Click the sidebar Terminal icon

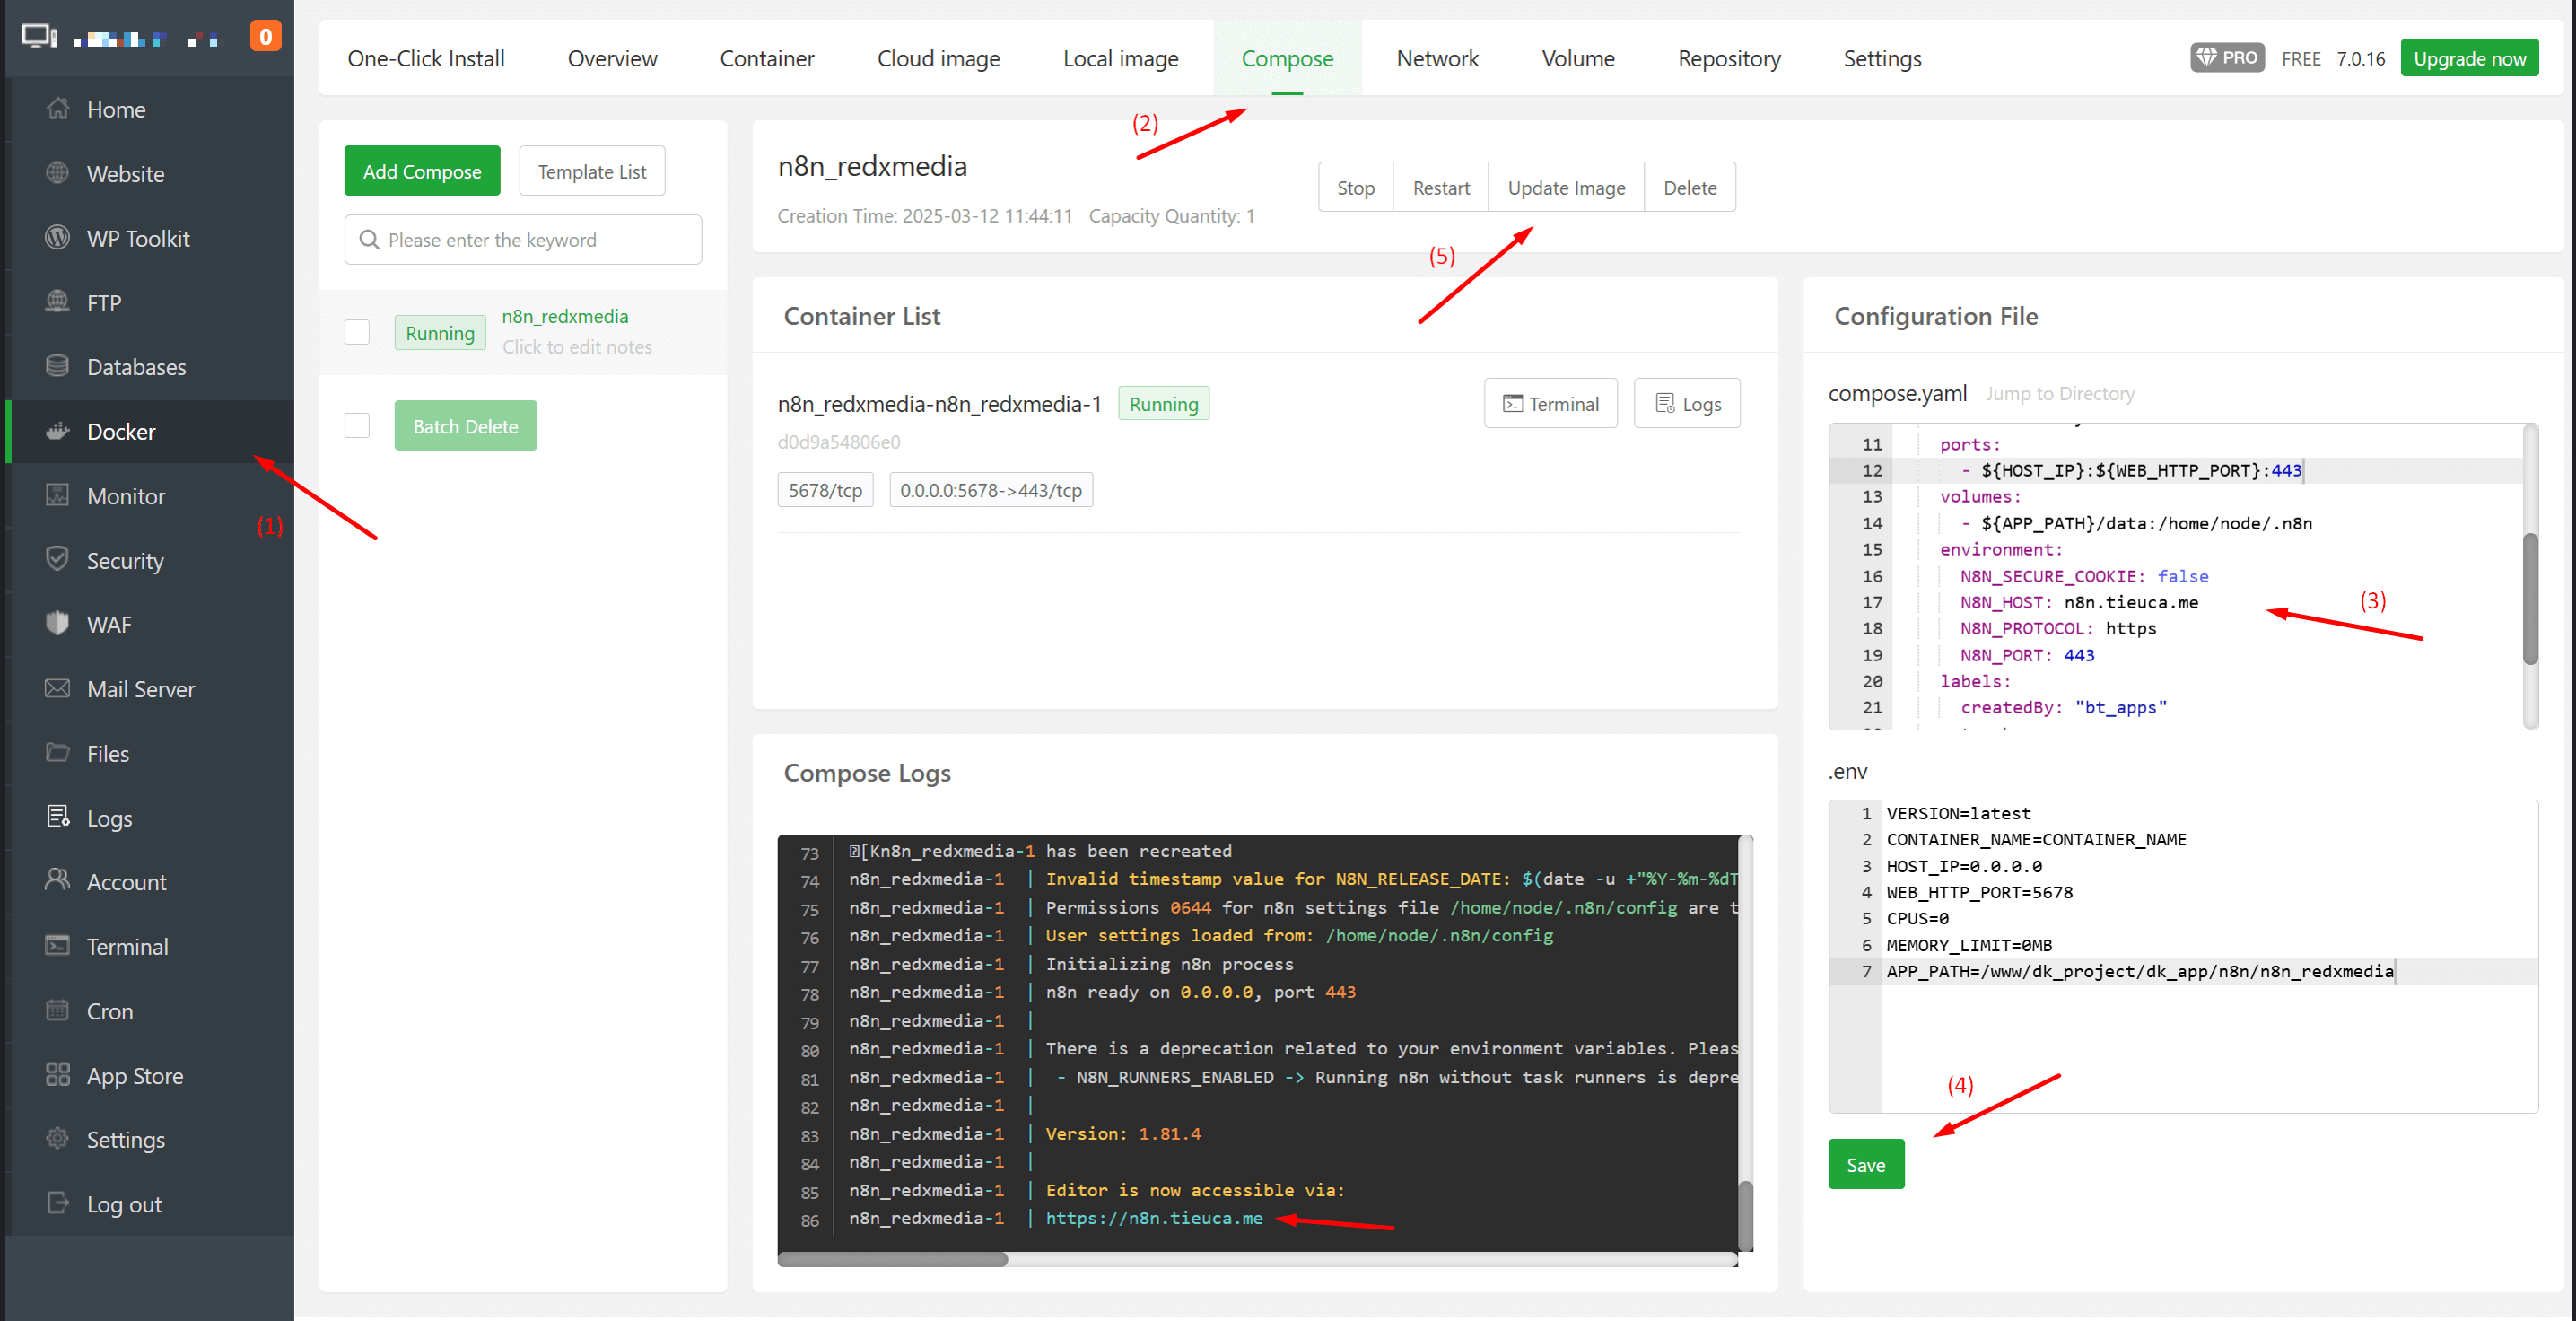(x=58, y=946)
